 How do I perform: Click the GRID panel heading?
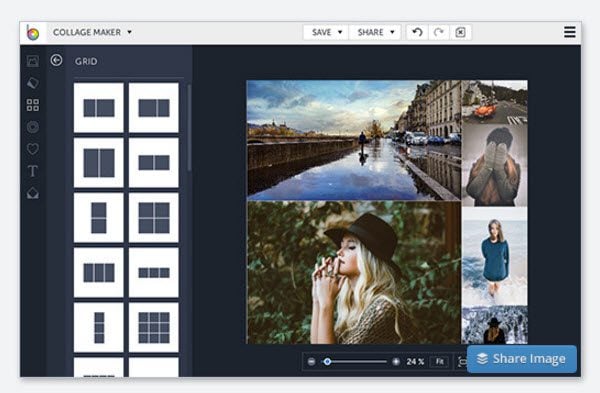[x=86, y=62]
